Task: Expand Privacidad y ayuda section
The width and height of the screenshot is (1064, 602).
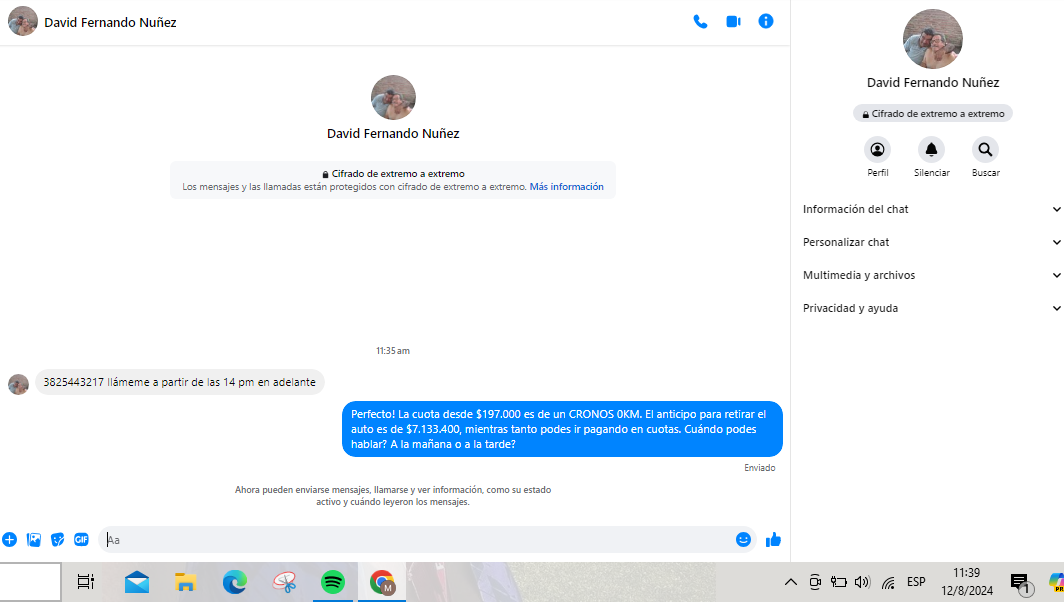Action: pos(930,308)
